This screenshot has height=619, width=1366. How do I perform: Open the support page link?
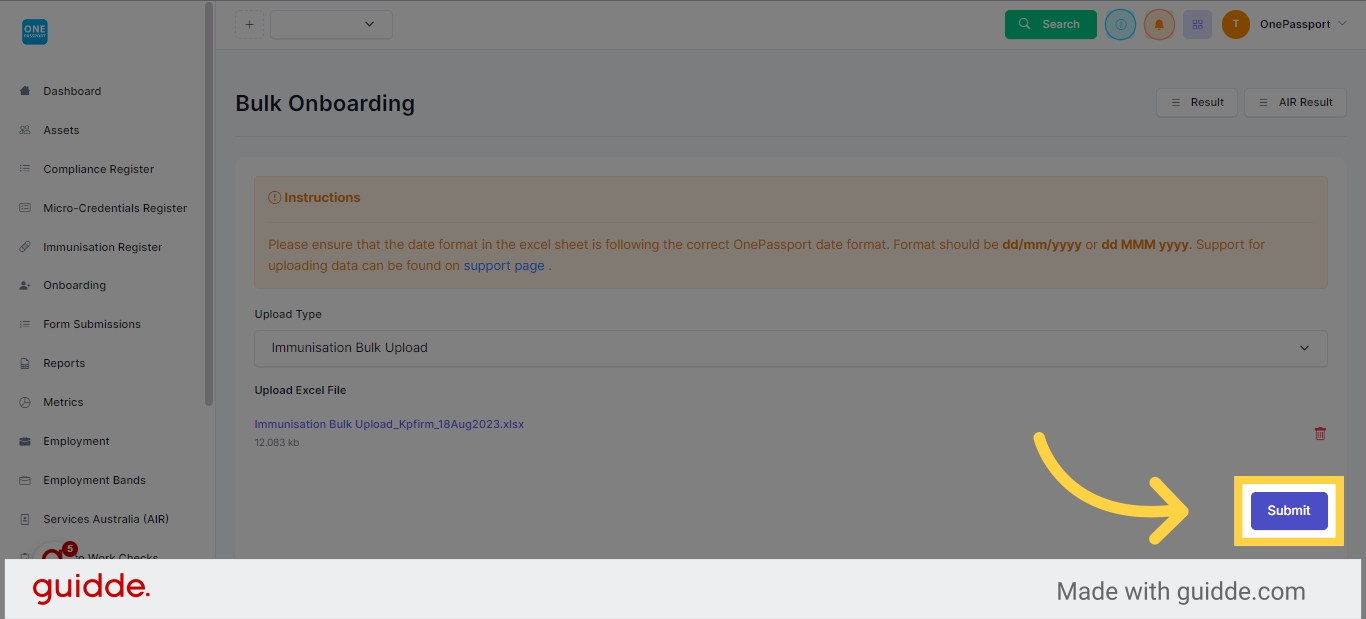click(x=504, y=266)
